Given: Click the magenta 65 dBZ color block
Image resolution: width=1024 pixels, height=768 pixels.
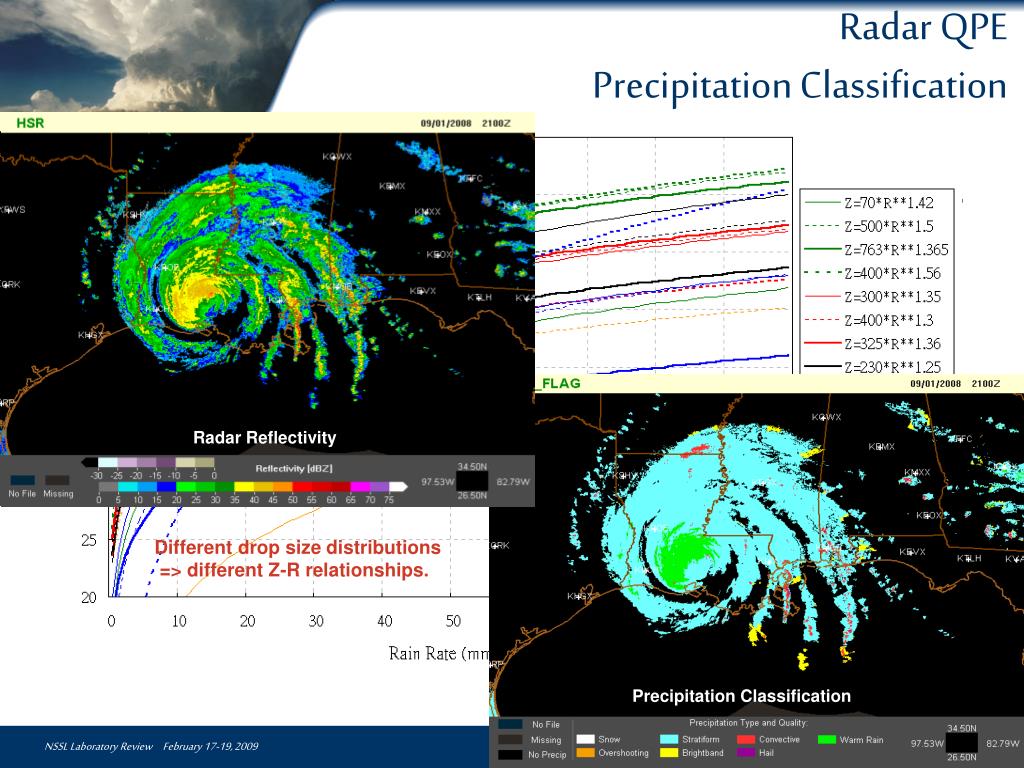Looking at the screenshot, I should [360, 487].
